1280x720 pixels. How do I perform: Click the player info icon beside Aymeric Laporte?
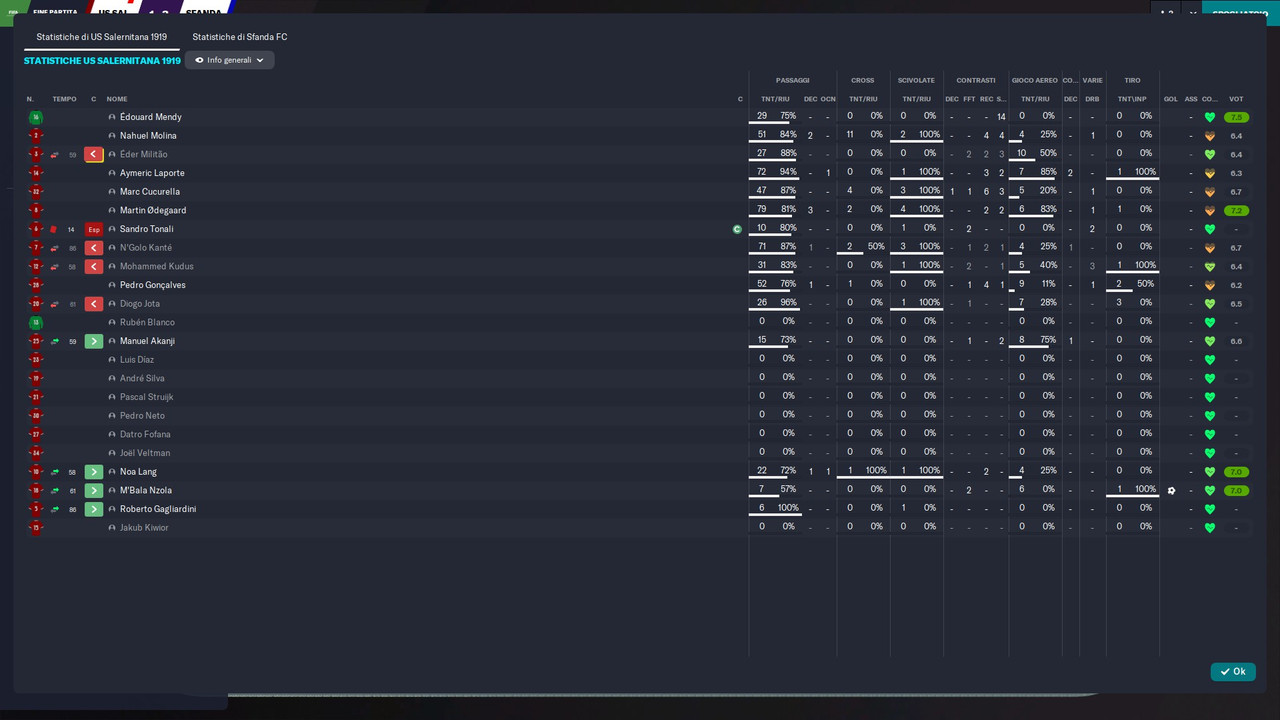[112, 173]
